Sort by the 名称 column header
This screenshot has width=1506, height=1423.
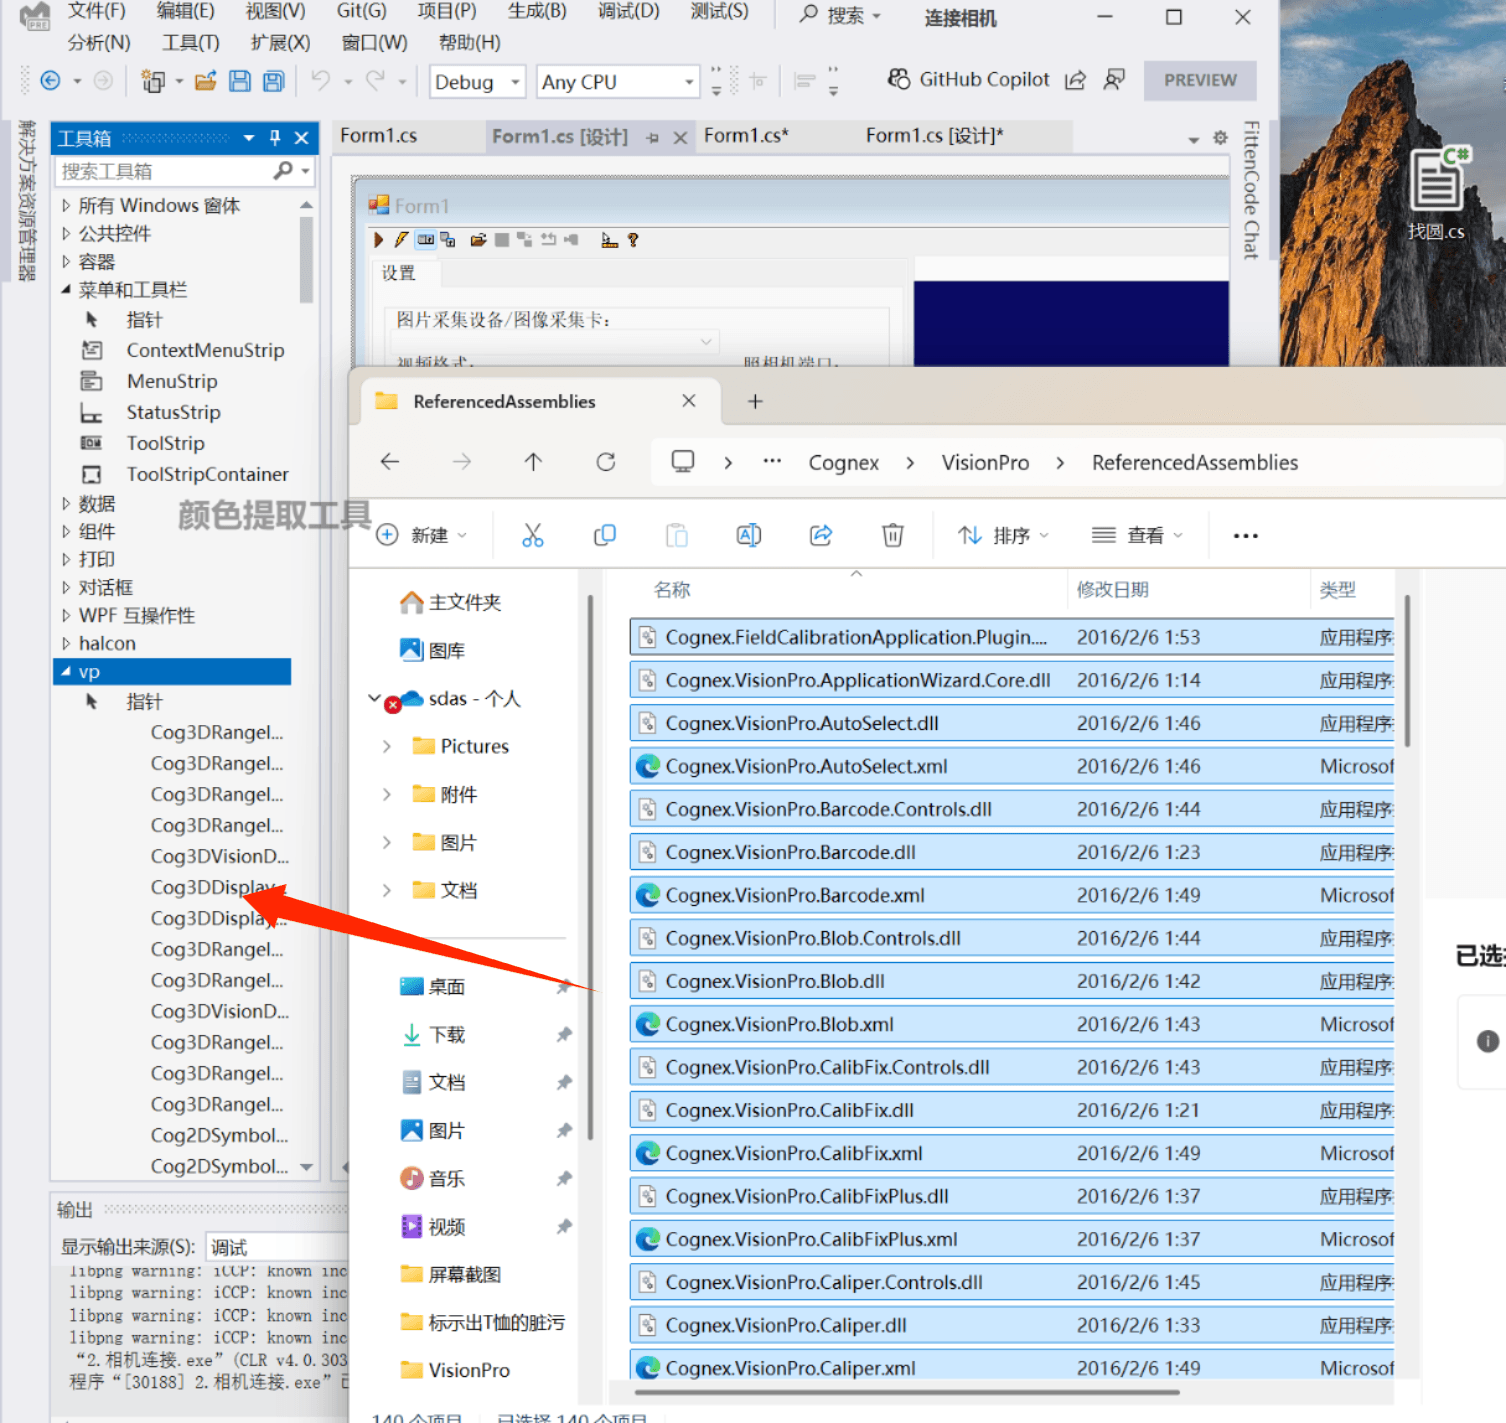(672, 589)
